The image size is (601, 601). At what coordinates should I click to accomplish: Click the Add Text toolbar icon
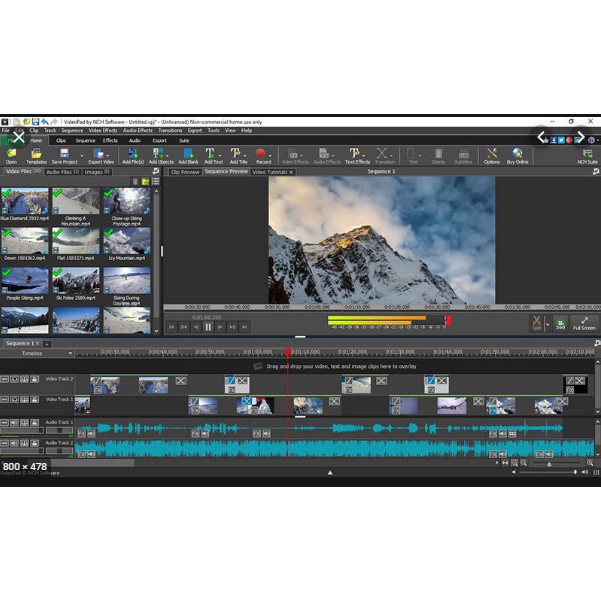click(213, 155)
